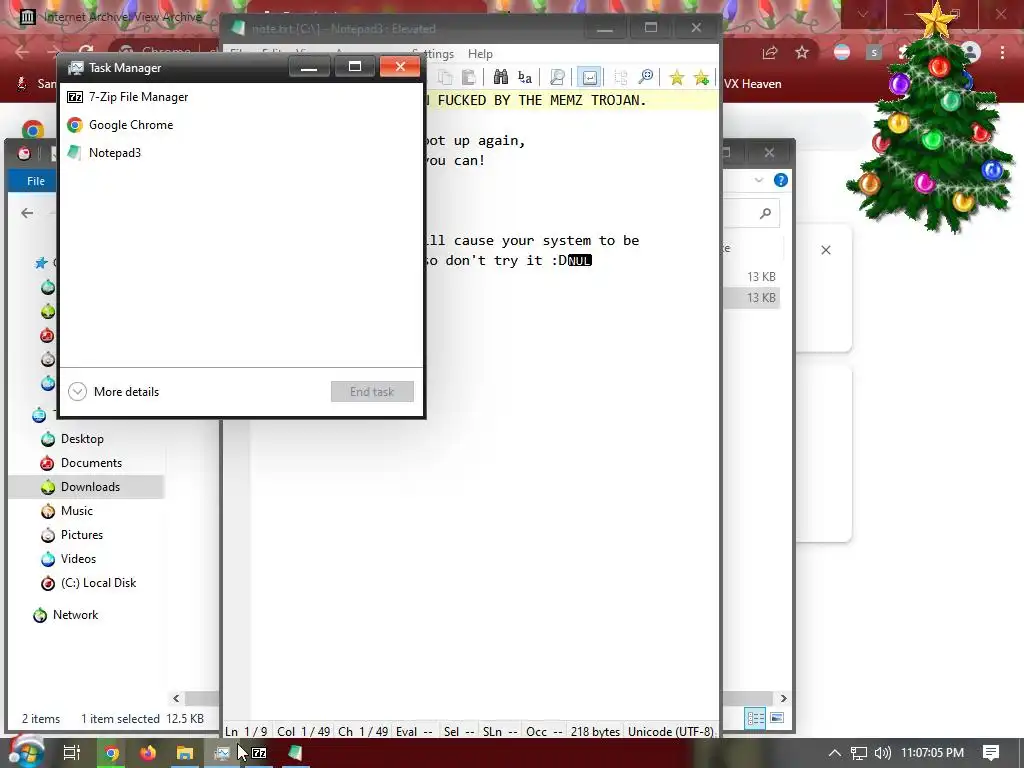Click the Col 1 / 49 status indicator
1024x768 pixels.
pyautogui.click(x=304, y=731)
